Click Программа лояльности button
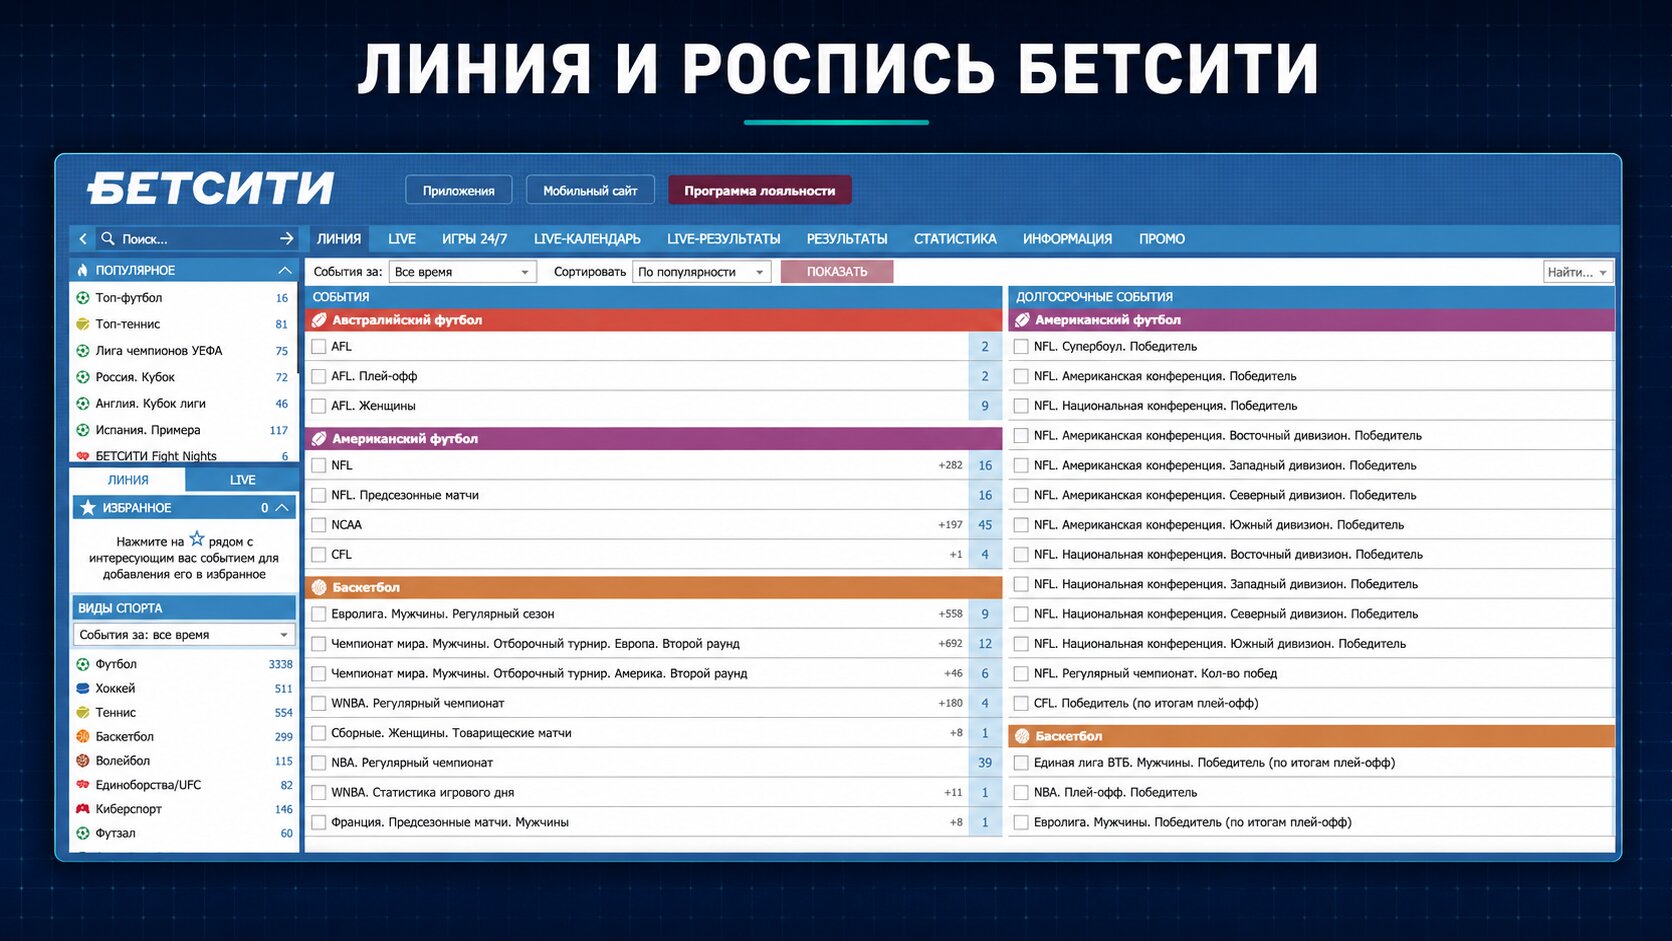 click(x=760, y=190)
